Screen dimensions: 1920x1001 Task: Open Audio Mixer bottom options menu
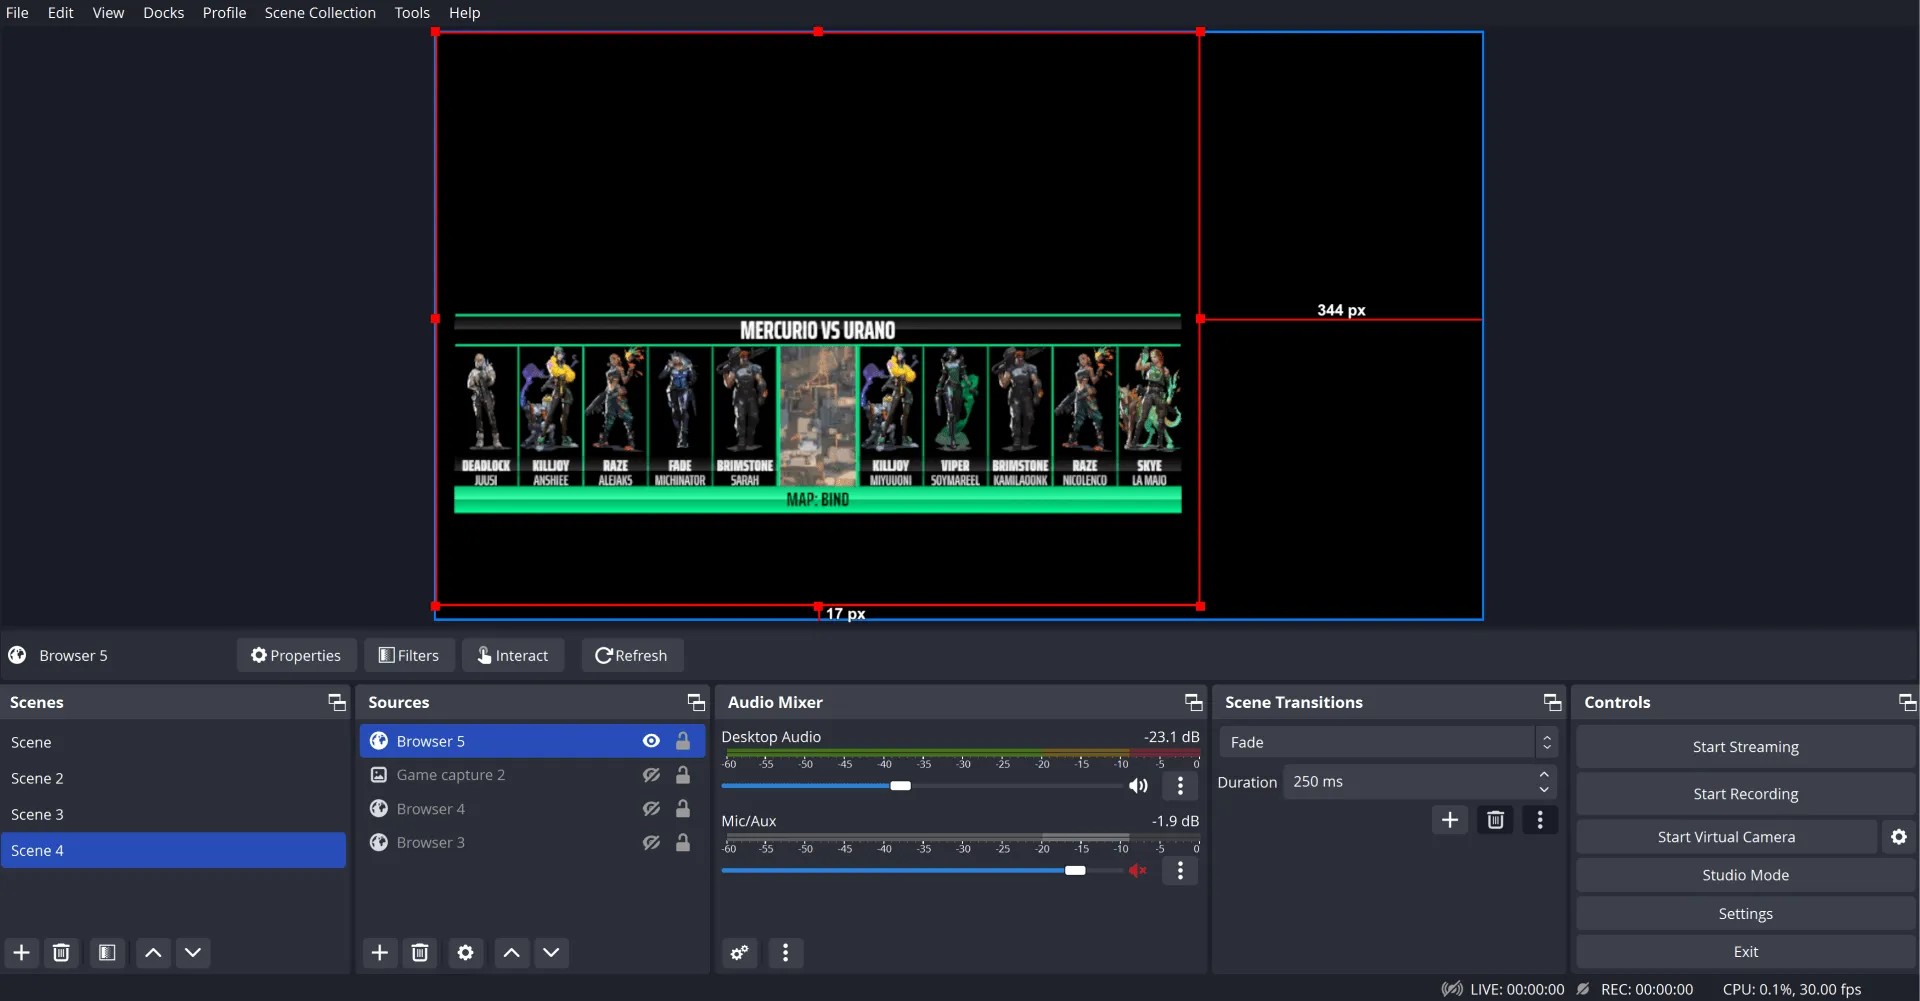786,953
